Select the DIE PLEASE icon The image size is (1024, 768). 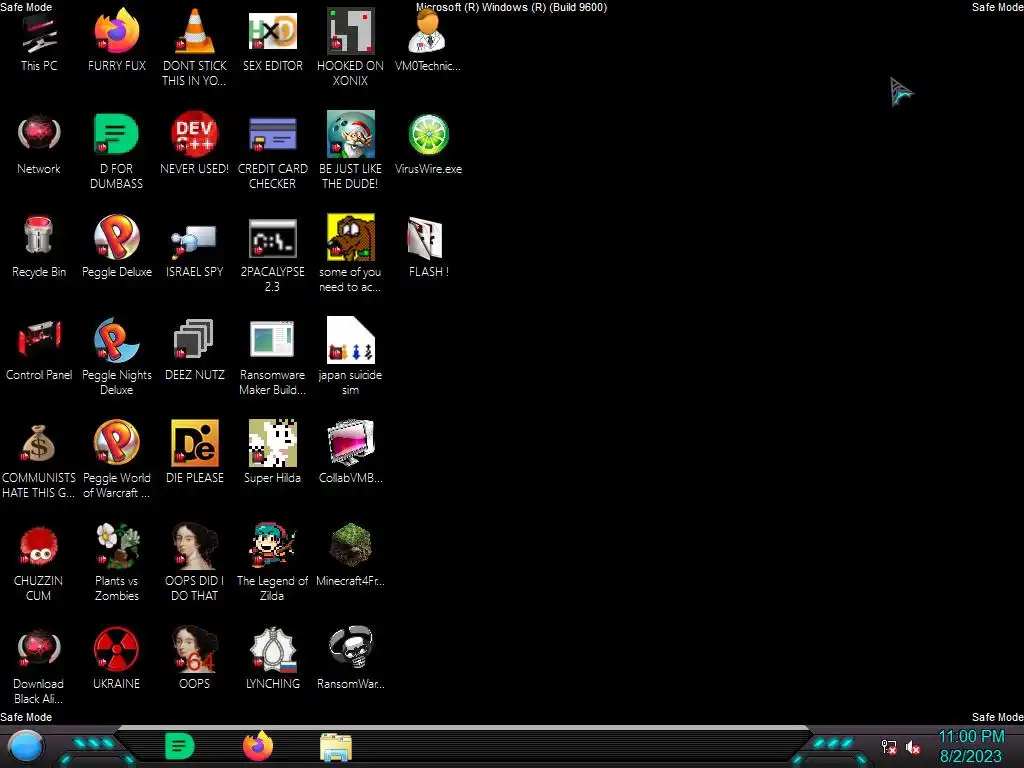pyautogui.click(x=194, y=443)
